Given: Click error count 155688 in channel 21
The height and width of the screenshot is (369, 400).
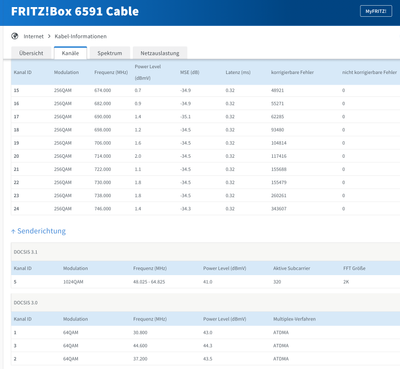Looking at the screenshot, I should (x=279, y=169).
